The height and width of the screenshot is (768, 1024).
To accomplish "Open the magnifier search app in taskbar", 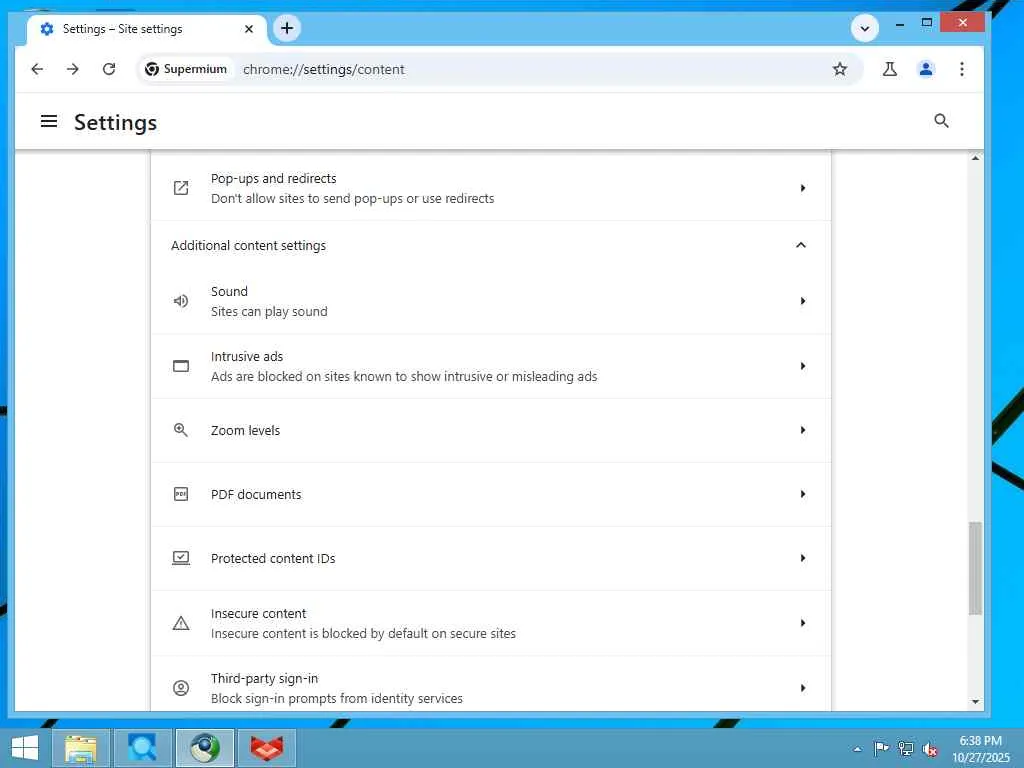I will tap(142, 748).
